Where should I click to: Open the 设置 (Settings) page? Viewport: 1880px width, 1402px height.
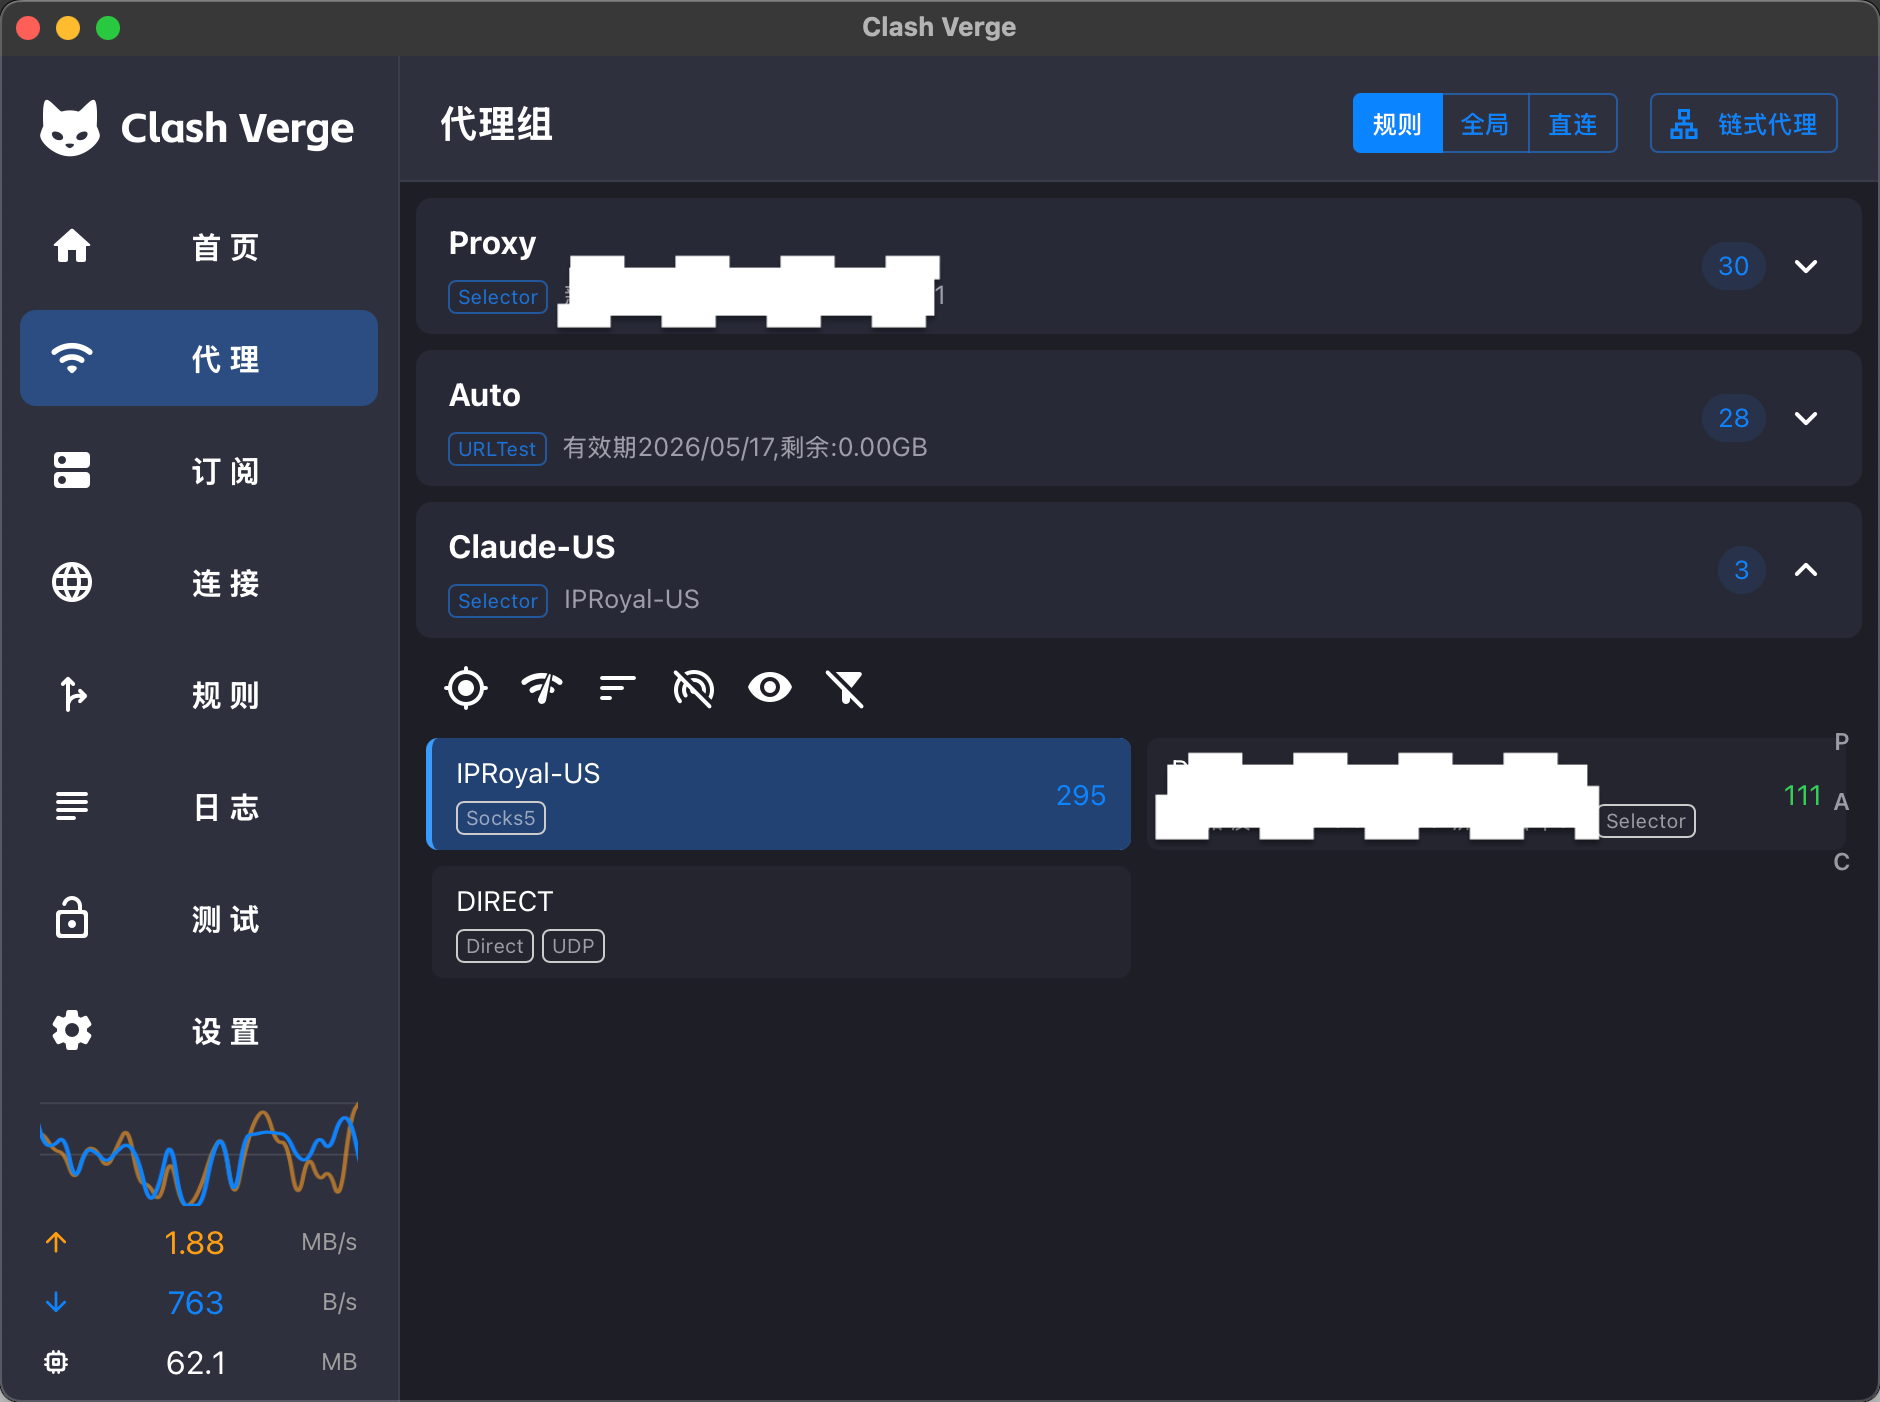coord(198,1031)
